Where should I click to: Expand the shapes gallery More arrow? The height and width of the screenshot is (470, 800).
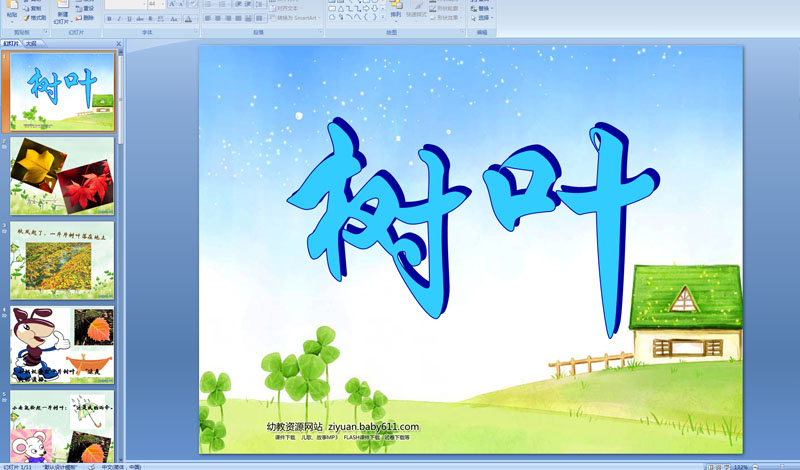pyautogui.click(x=383, y=16)
